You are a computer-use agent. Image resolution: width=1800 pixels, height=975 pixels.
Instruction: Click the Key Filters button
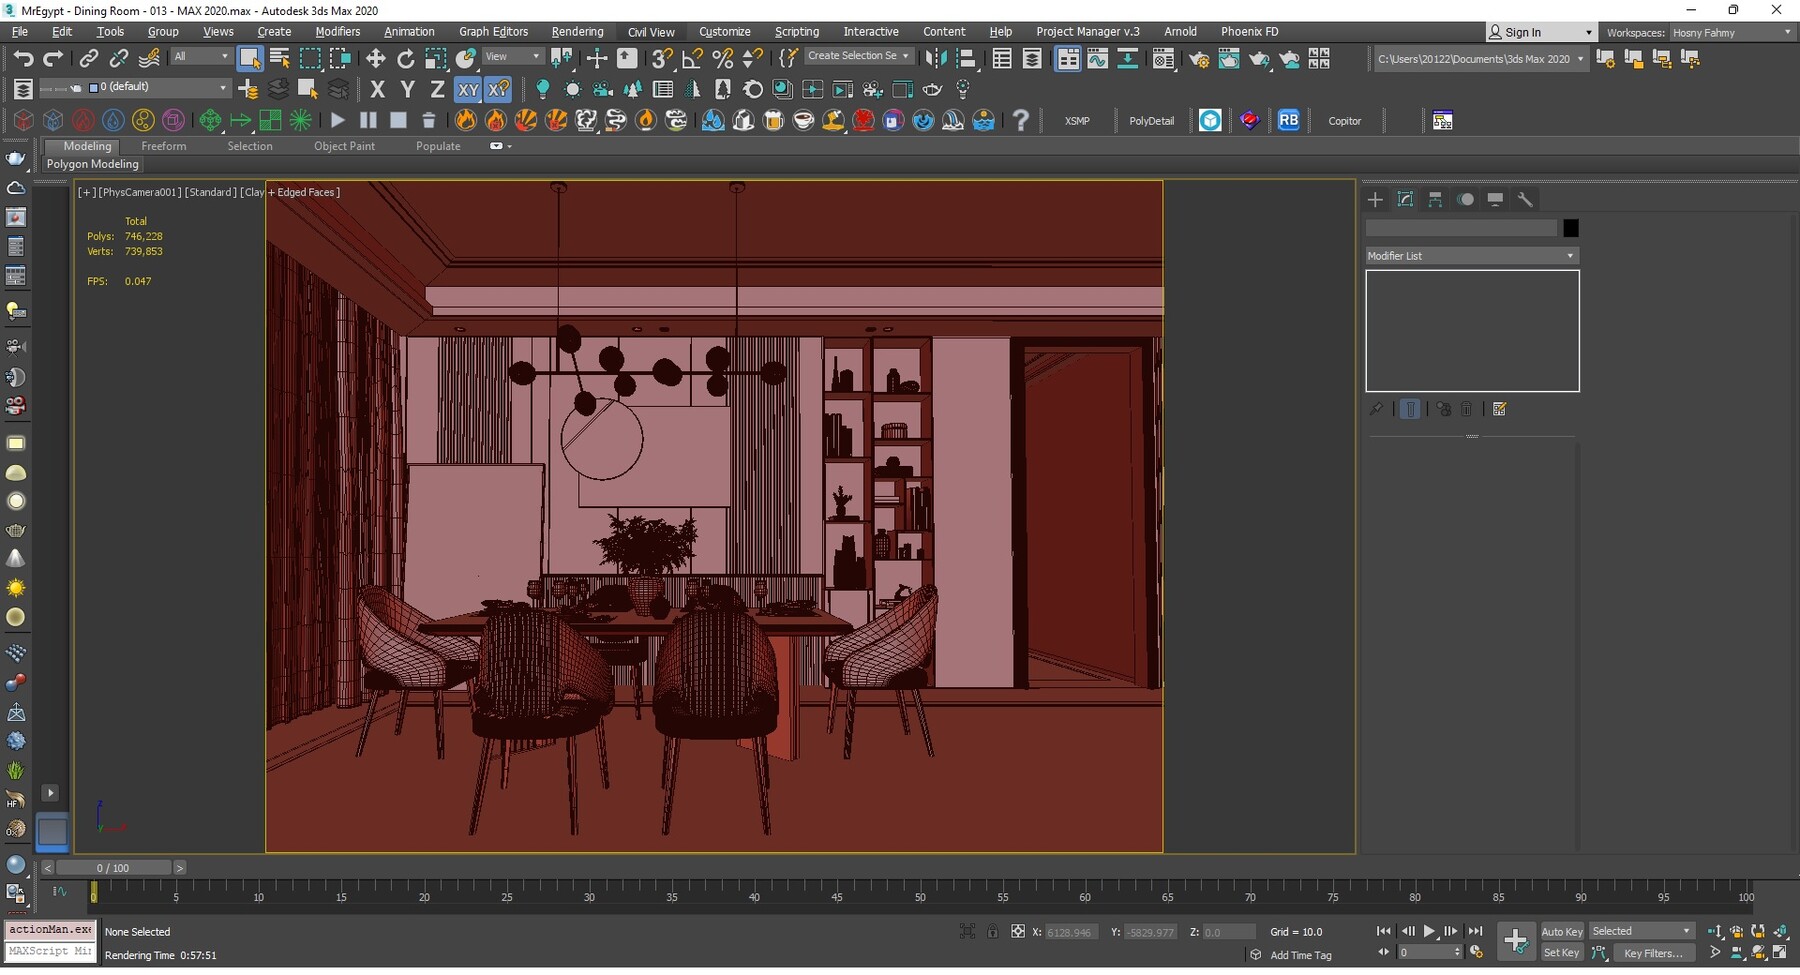1655,953
